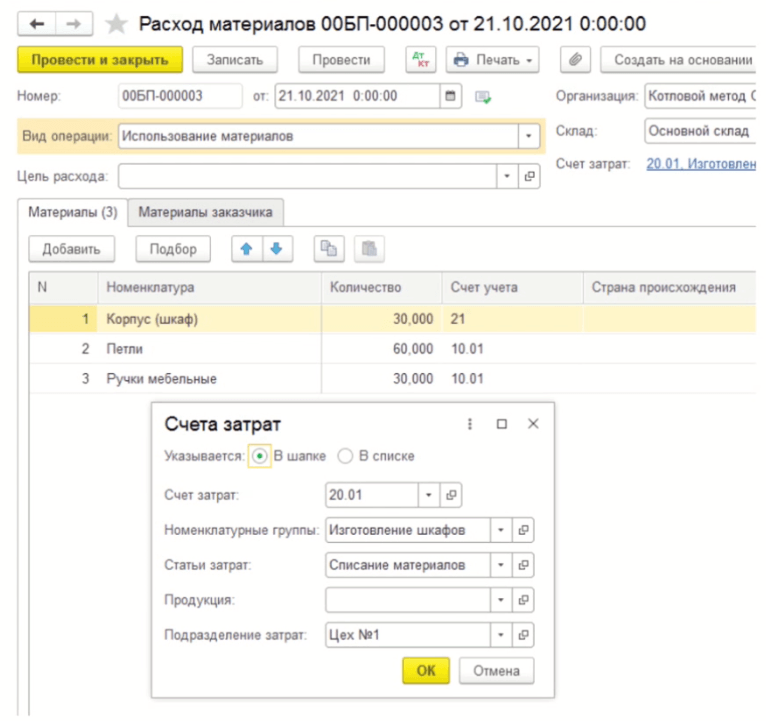The height and width of the screenshot is (721, 766).
Task: Show Дт/Кт accounting entries
Action: 420,60
